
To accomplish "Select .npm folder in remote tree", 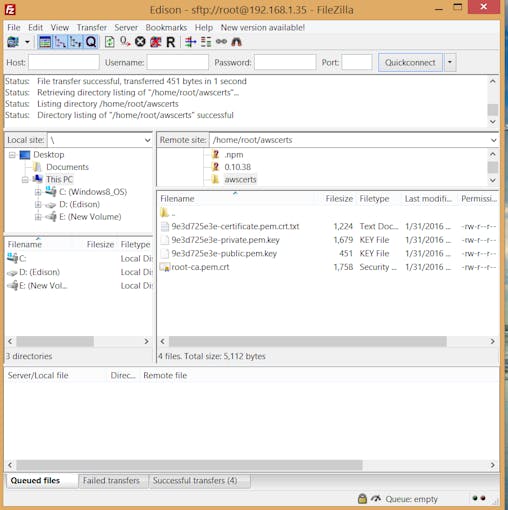I will pos(234,155).
